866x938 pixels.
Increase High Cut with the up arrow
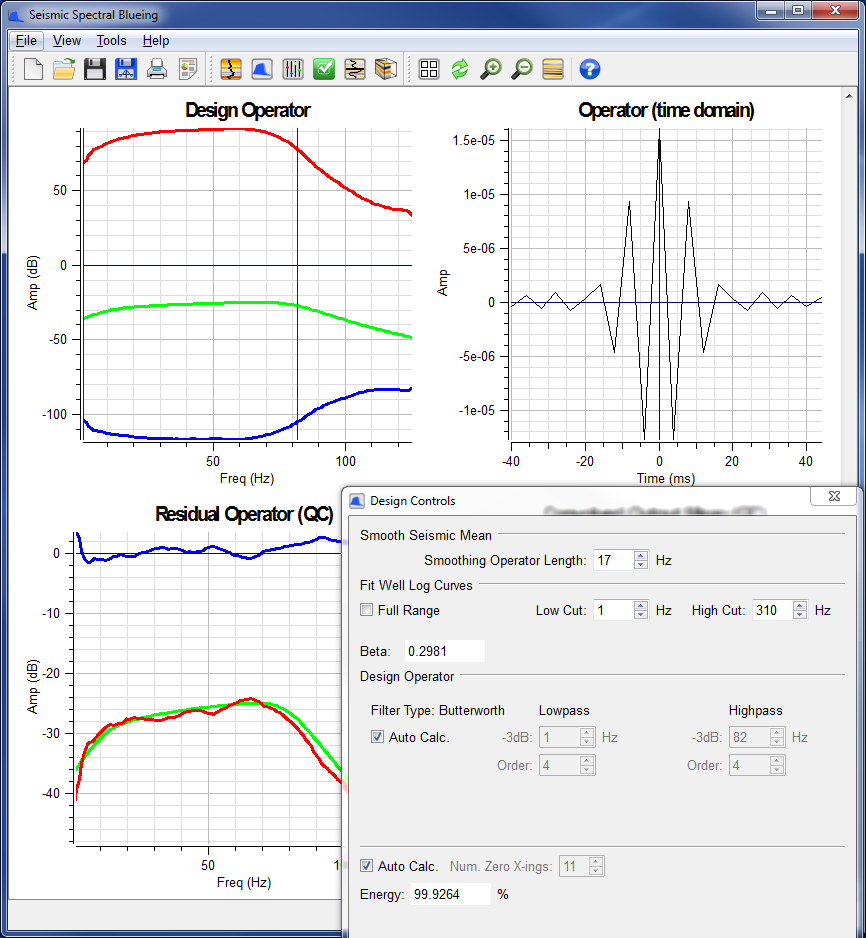pos(800,605)
